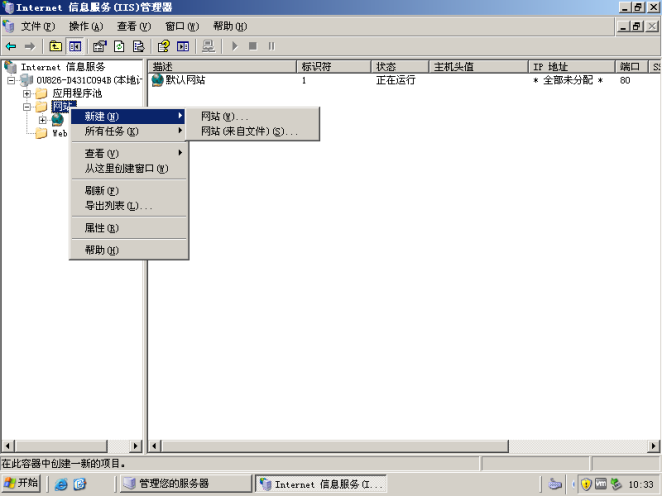The width and height of the screenshot is (662, 497).
Task: Click the 开始 Start button
Action: (21, 483)
